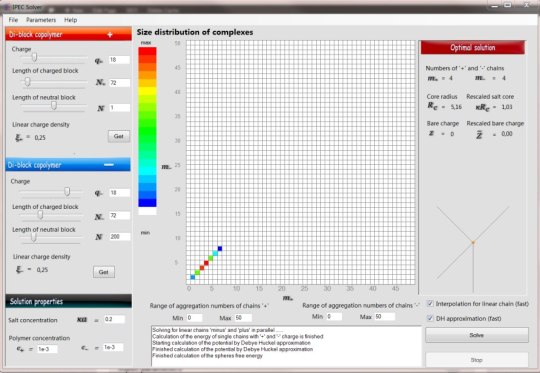Toggle Interpolation for linear chain checkbox
The image size is (540, 373).
click(430, 303)
